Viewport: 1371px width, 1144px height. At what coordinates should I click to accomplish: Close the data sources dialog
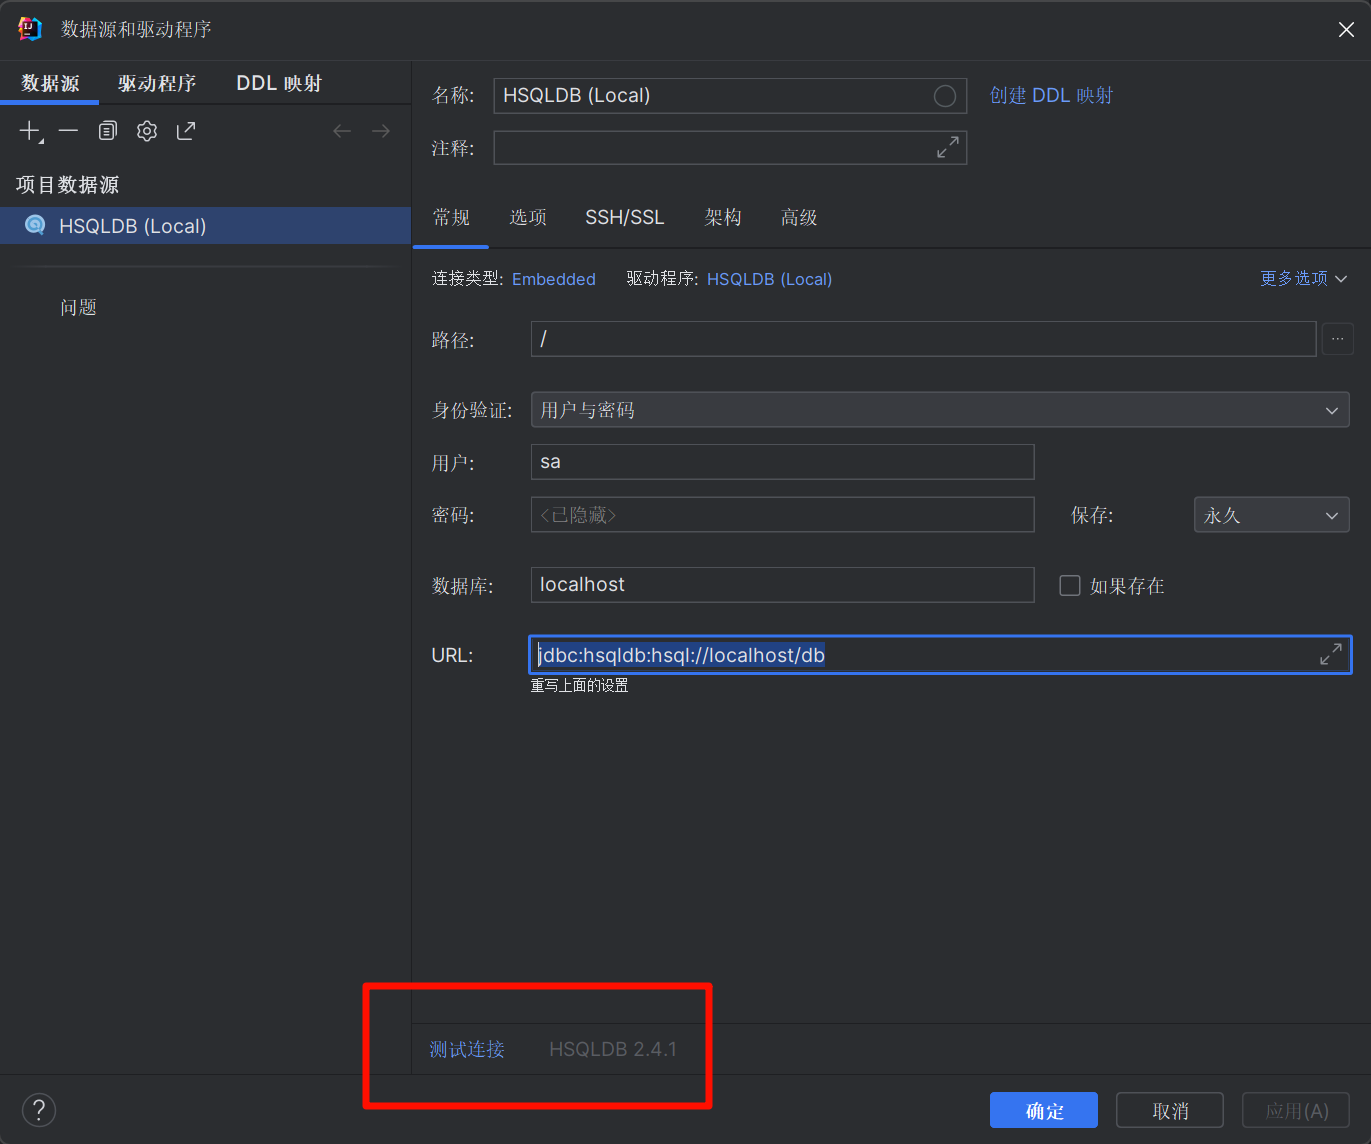1346,30
